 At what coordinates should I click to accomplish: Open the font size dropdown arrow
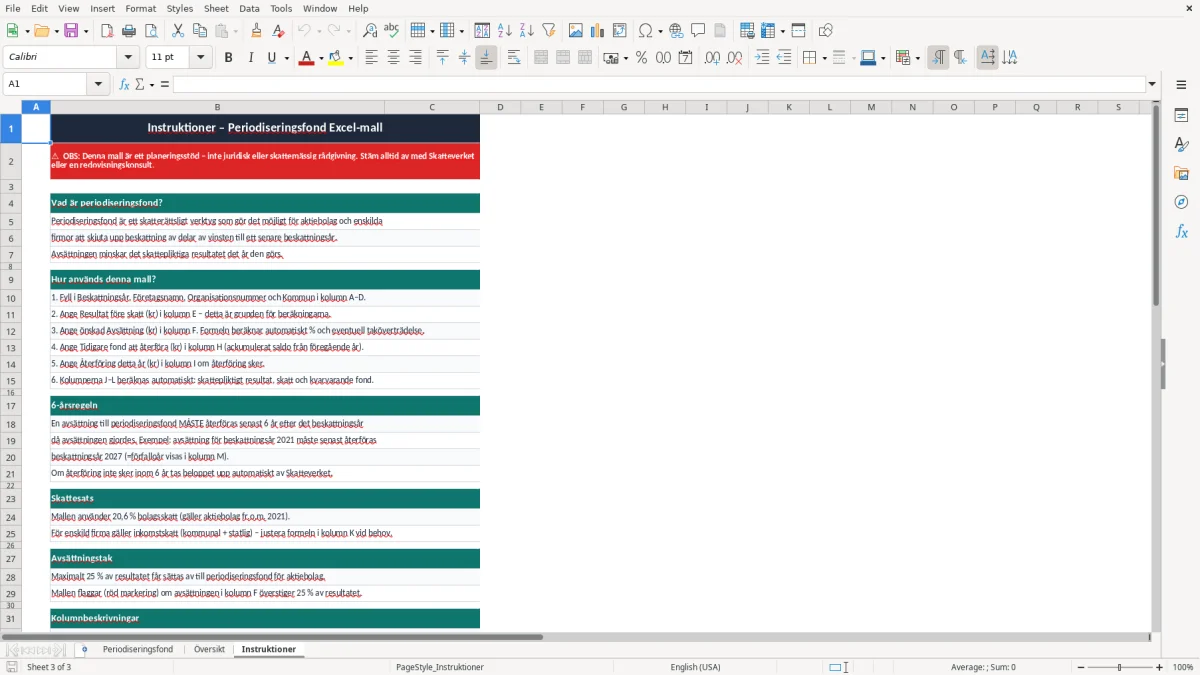201,58
